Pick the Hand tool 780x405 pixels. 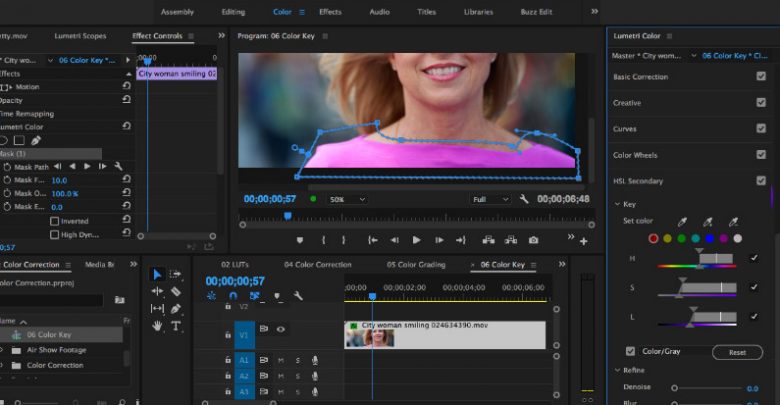(x=157, y=325)
